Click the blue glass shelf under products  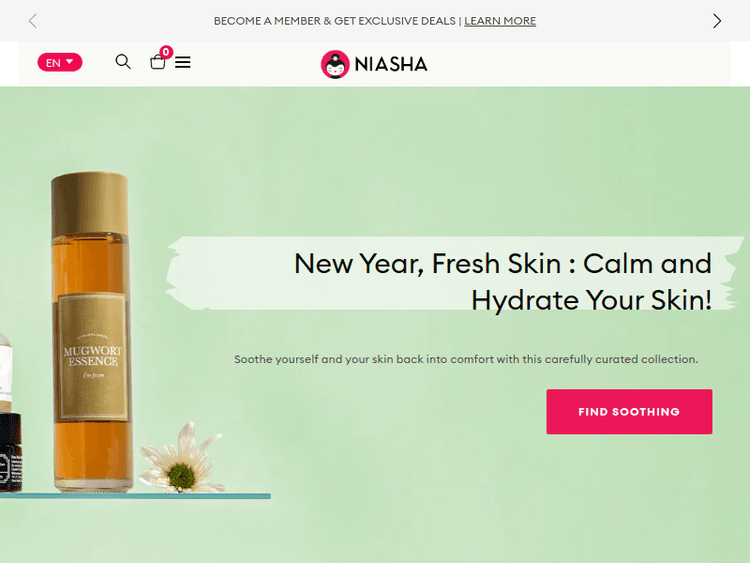(x=135, y=496)
